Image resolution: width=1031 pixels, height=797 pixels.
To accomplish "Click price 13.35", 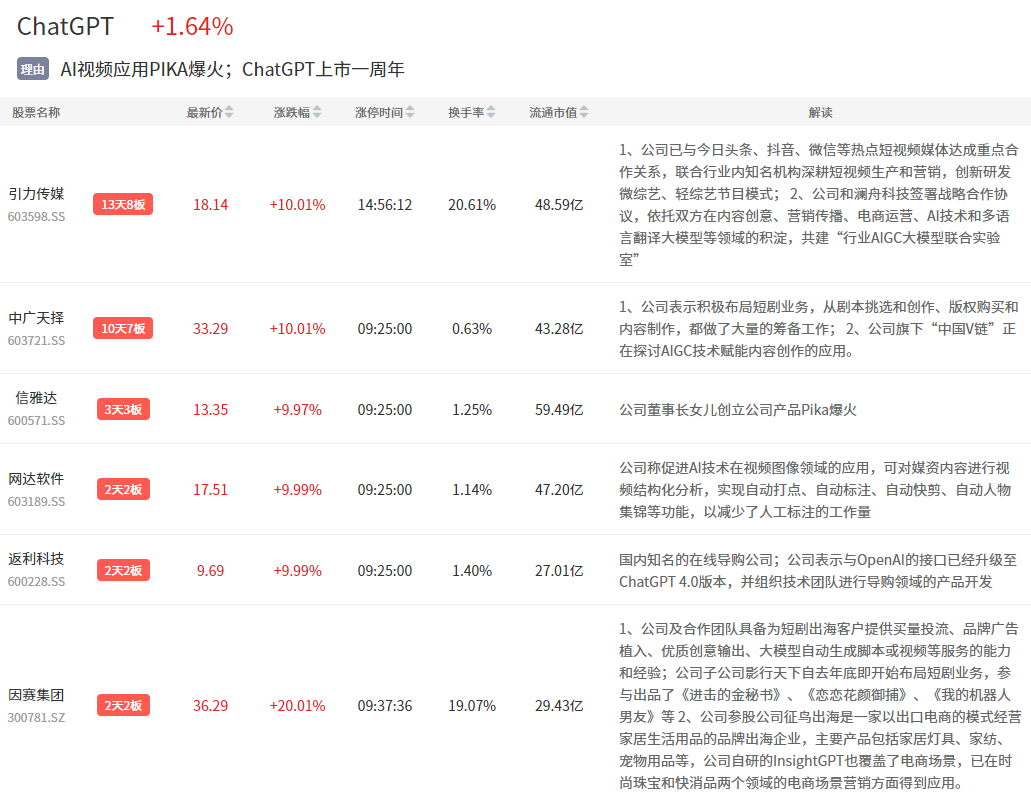I will [210, 410].
